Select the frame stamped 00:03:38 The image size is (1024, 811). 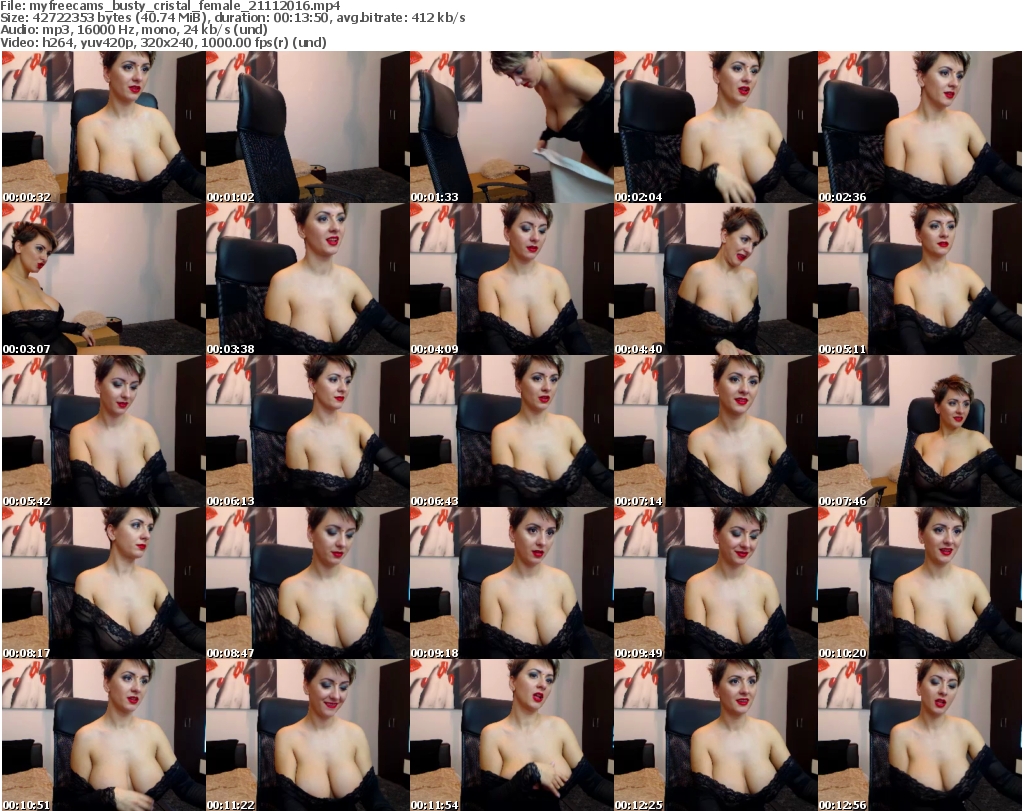pyautogui.click(x=308, y=279)
